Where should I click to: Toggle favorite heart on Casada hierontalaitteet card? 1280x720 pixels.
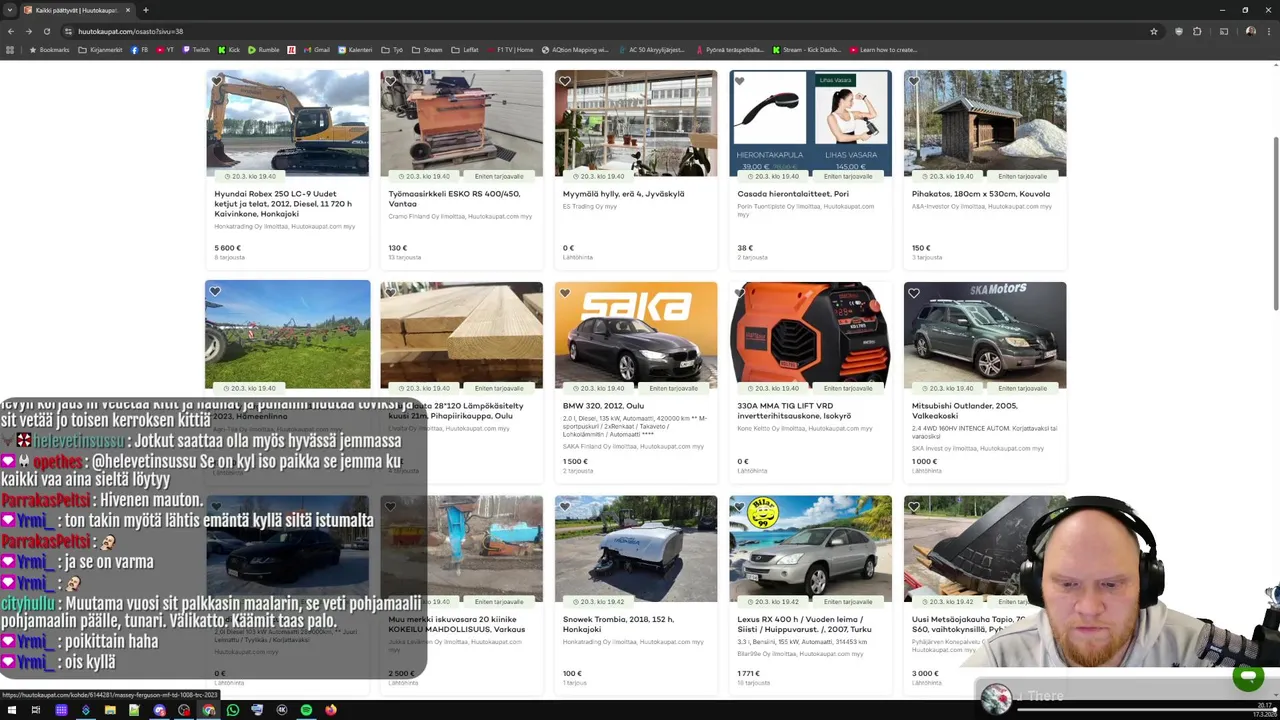(740, 81)
